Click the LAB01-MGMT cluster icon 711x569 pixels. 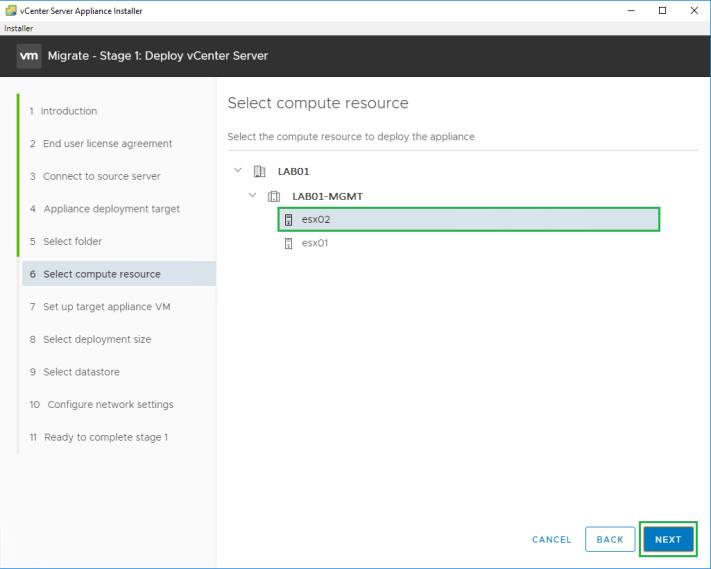pyautogui.click(x=275, y=196)
